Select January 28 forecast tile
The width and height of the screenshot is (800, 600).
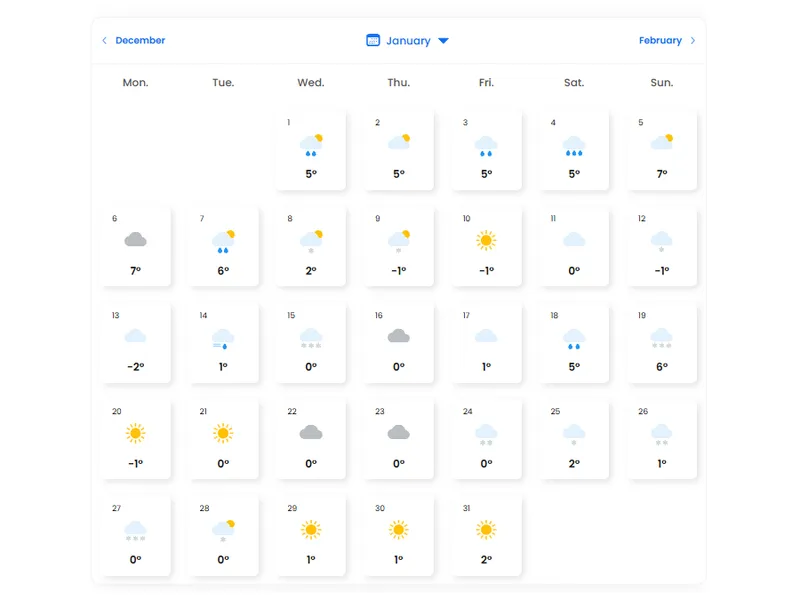(223, 533)
